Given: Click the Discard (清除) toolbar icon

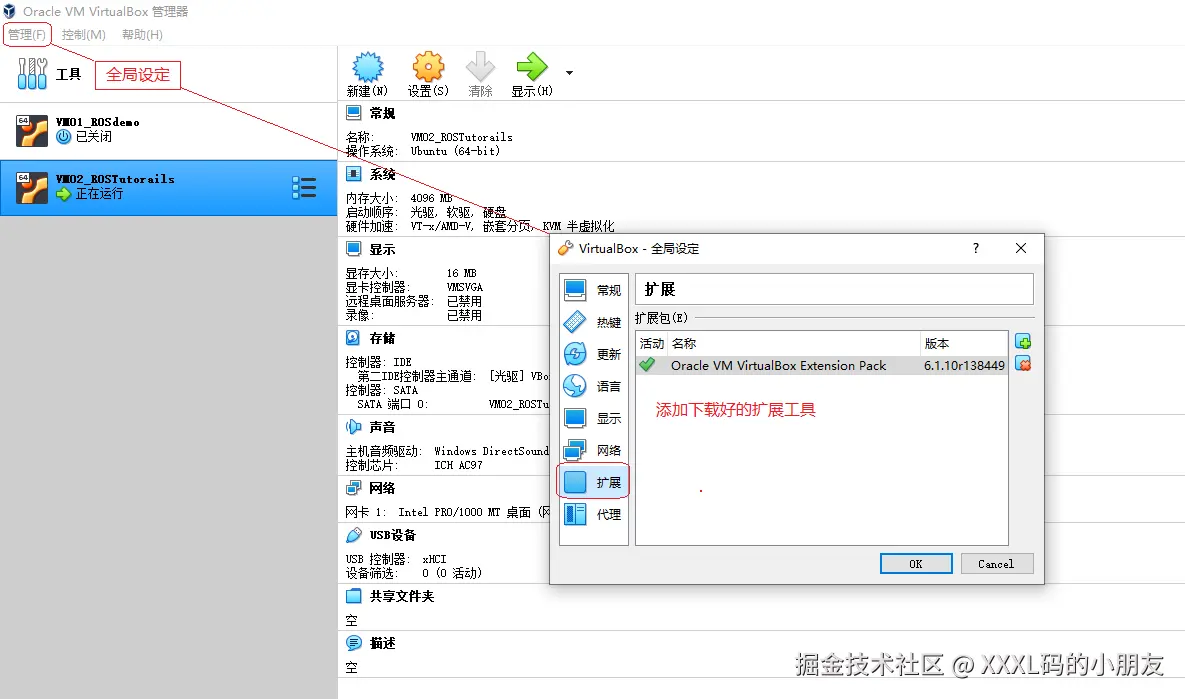Looking at the screenshot, I should (480, 67).
